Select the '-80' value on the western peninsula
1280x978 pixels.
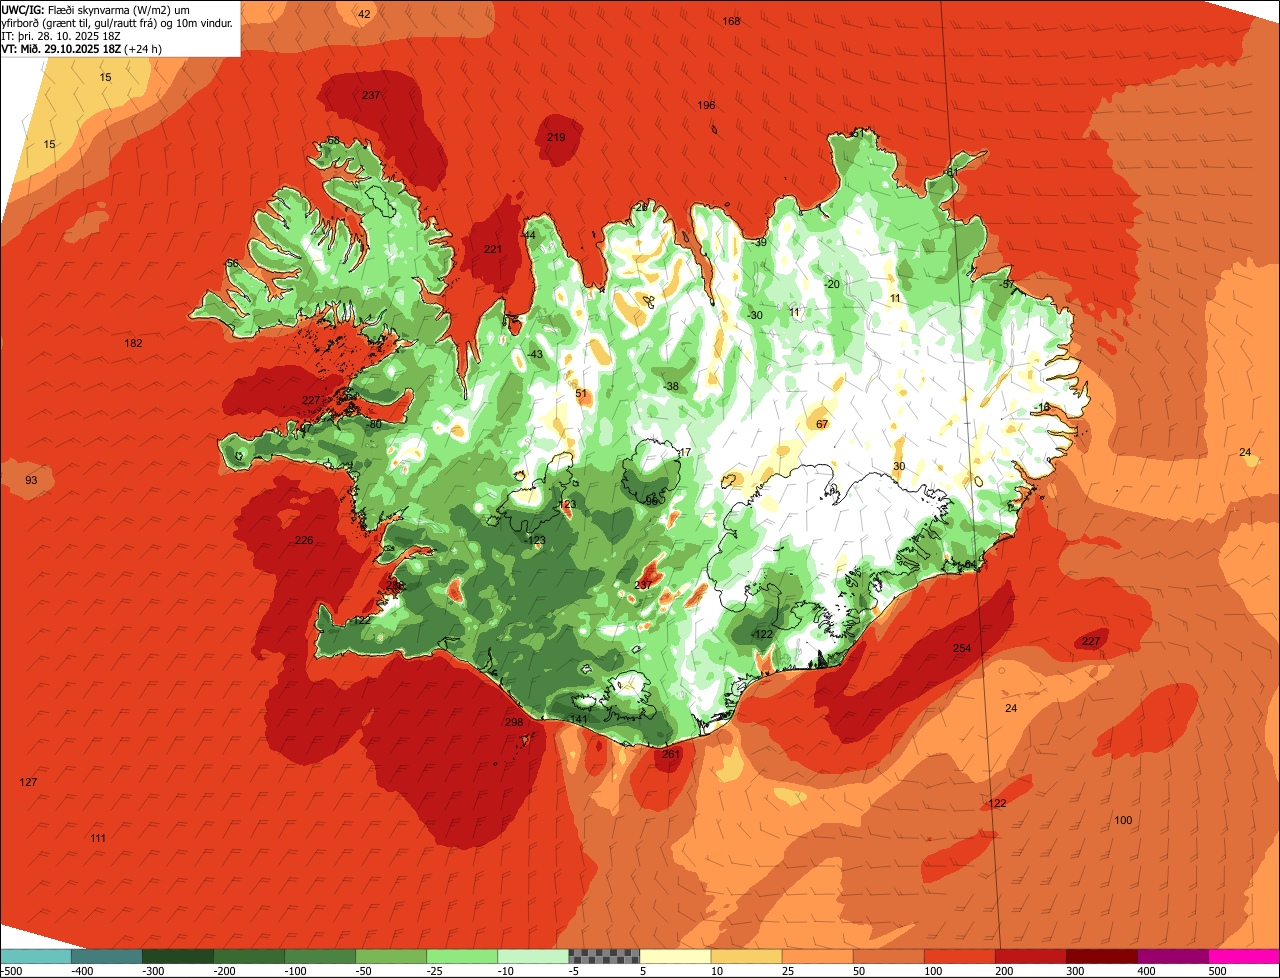tap(375, 424)
